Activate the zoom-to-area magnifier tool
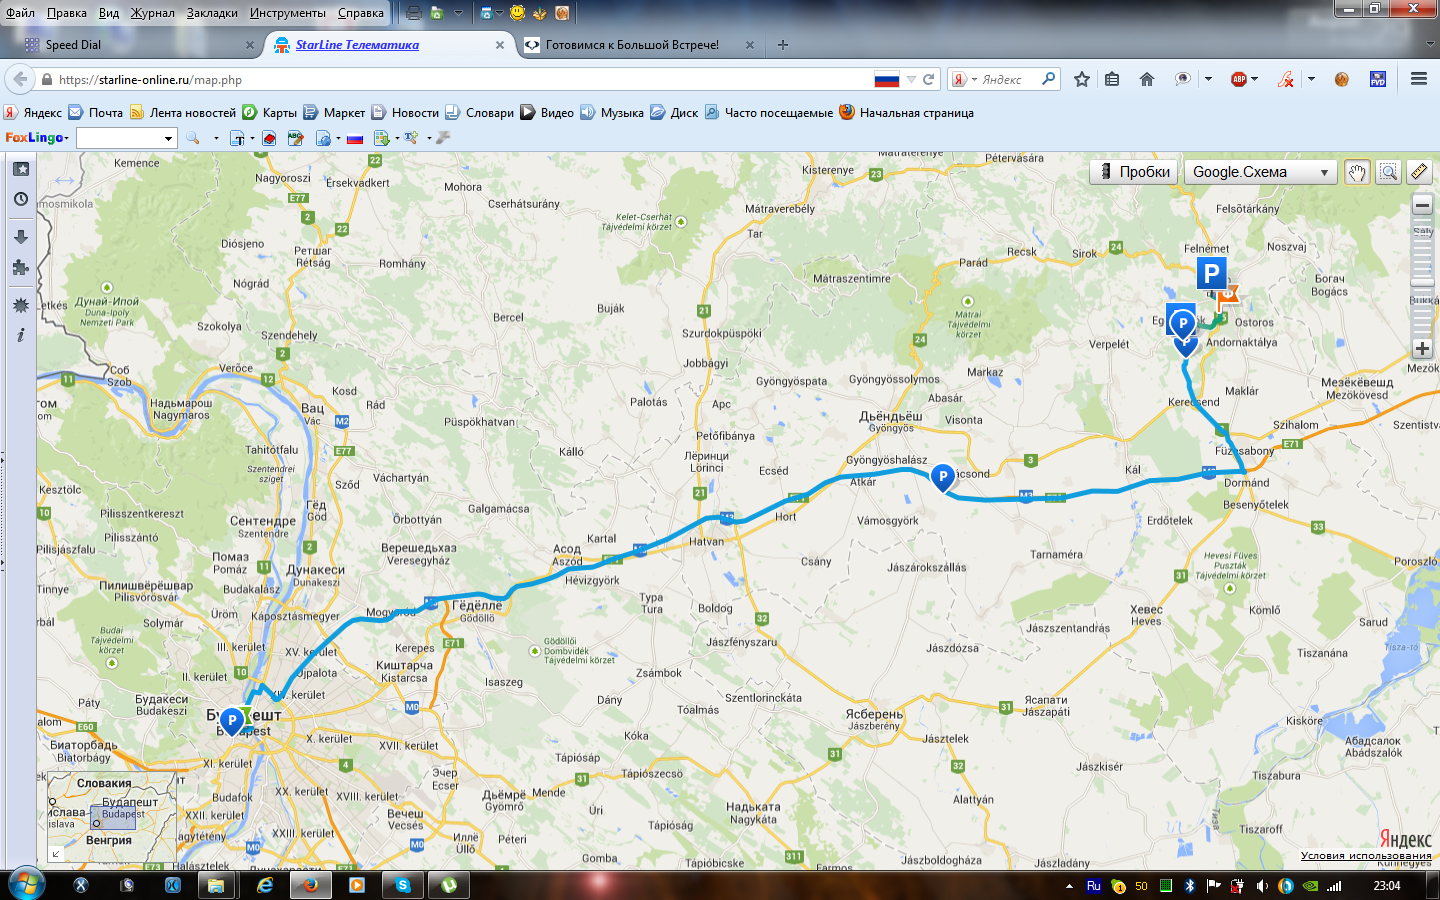Image resolution: width=1440 pixels, height=900 pixels. (1388, 172)
